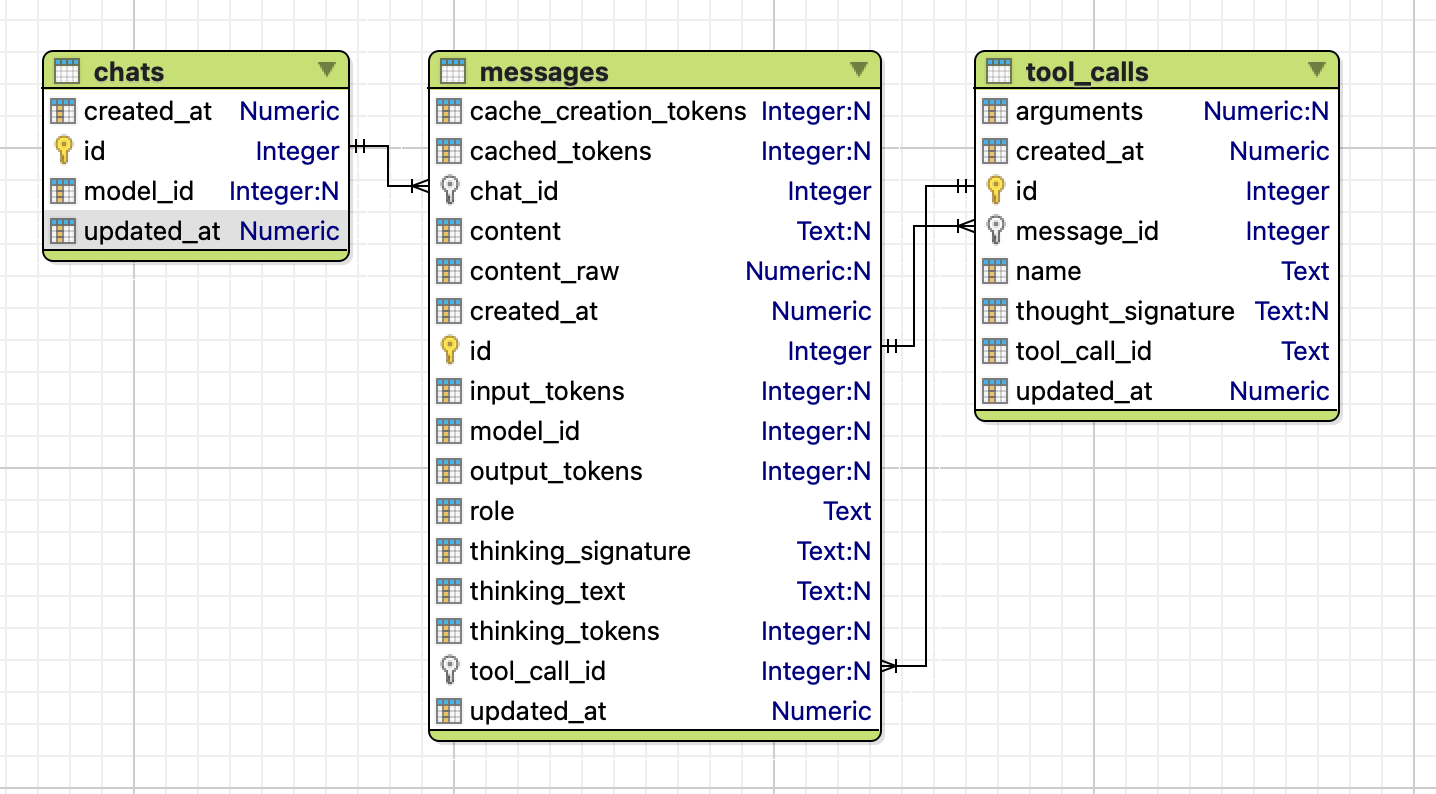The height and width of the screenshot is (794, 1436).
Task: Click the foreign key icon next to chat_id
Action: [x=450, y=190]
